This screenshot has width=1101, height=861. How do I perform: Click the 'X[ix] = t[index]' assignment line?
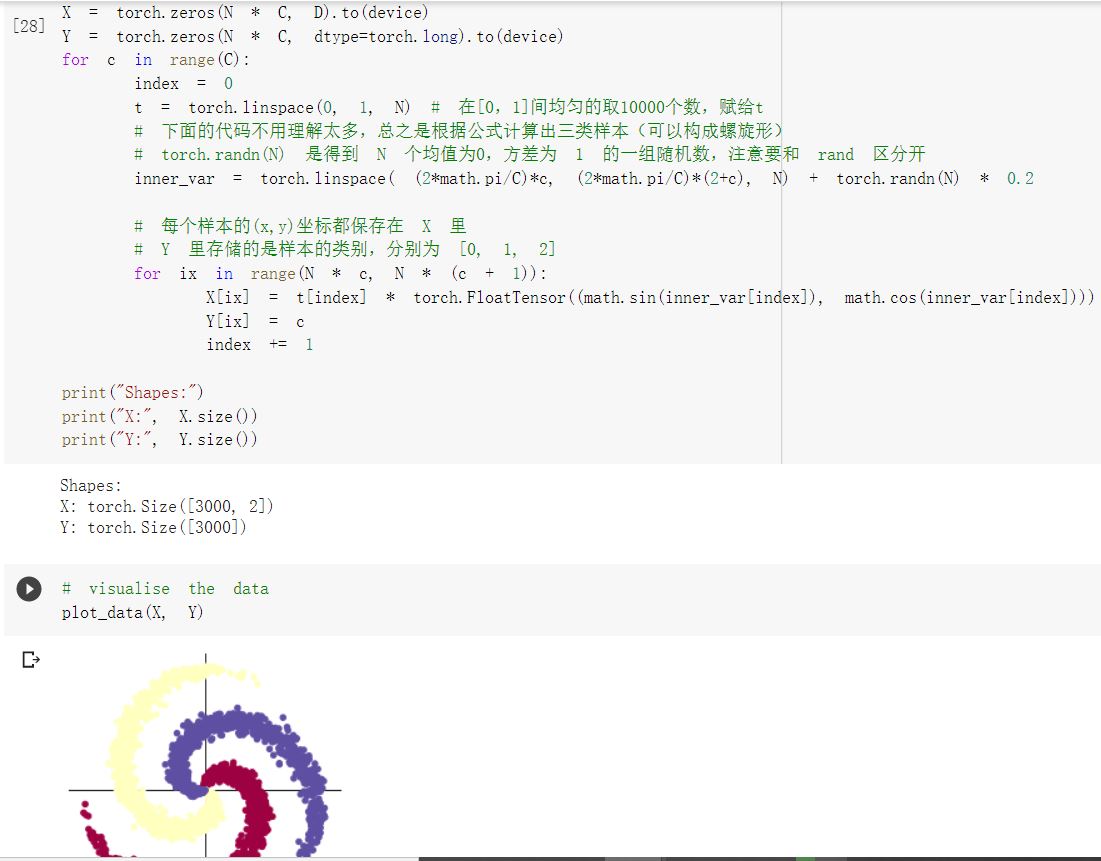tap(650, 297)
